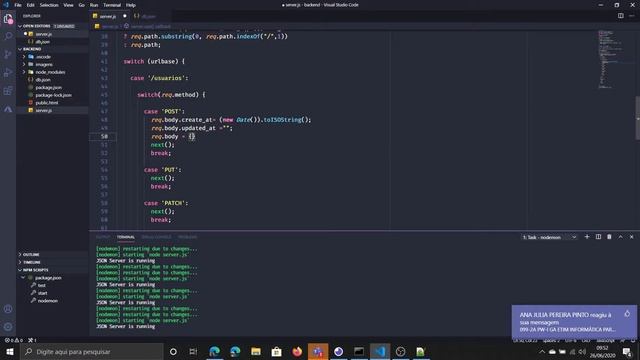Open the Windows Action Center icon

coord(627,351)
